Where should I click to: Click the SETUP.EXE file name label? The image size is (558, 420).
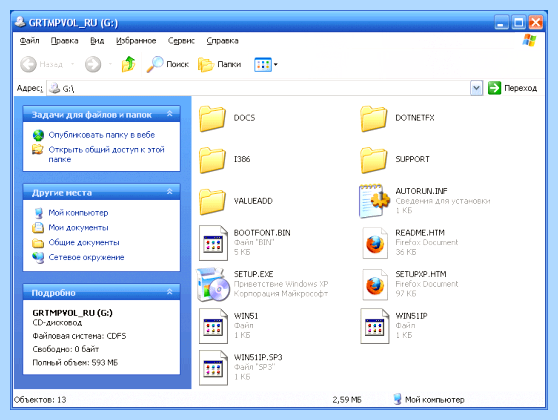click(x=253, y=274)
